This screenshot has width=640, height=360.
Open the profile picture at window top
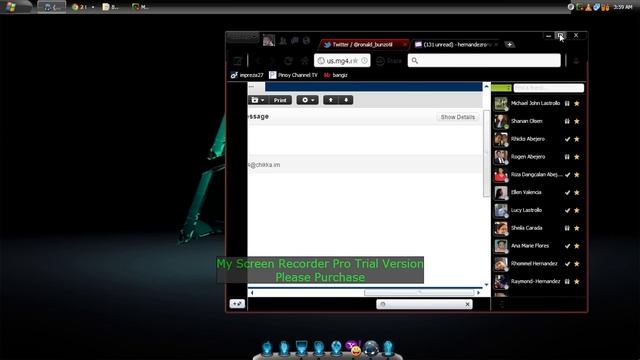tap(269, 40)
